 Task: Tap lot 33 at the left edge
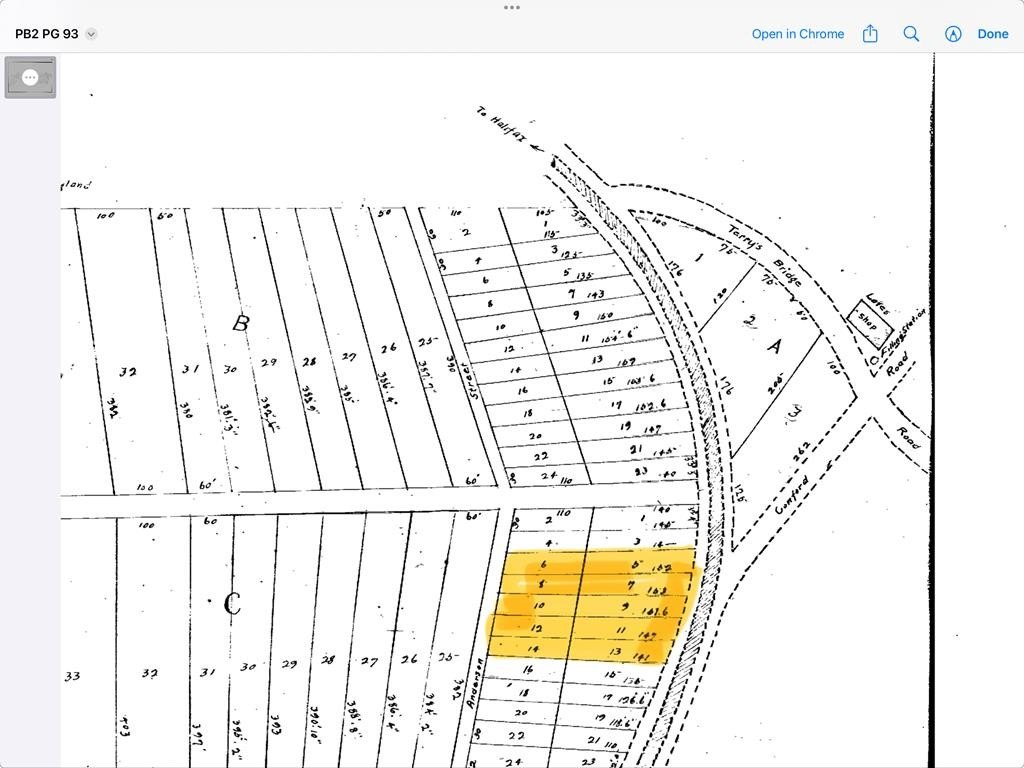[x=72, y=676]
